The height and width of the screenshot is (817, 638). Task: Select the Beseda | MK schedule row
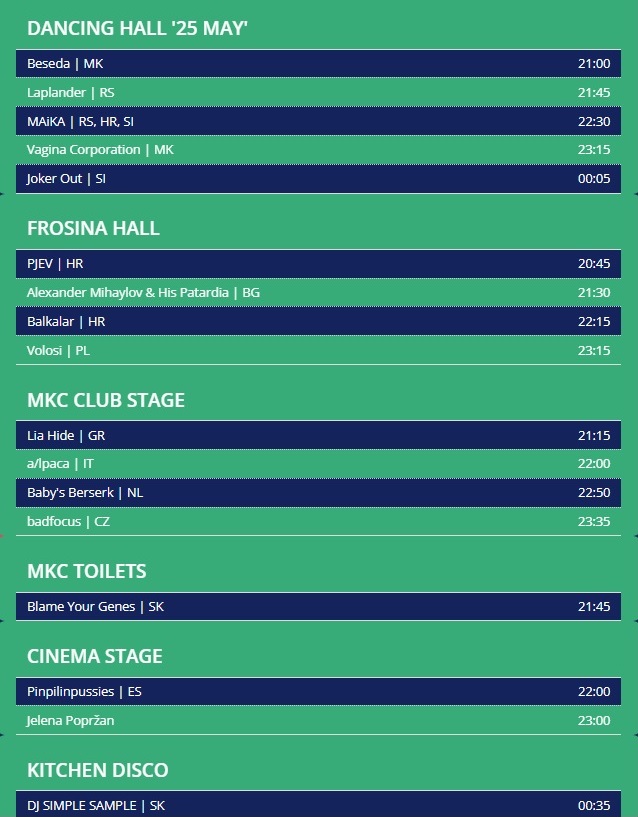318,64
